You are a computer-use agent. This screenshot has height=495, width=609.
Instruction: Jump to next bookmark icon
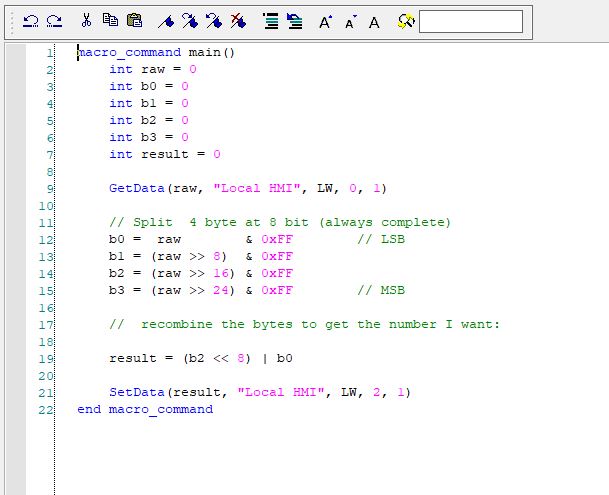[x=189, y=21]
